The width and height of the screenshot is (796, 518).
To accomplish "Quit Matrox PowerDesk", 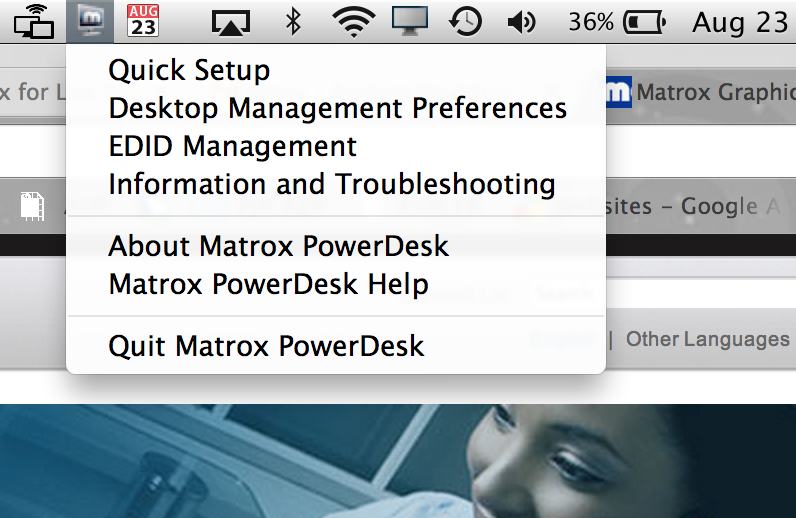I will (x=266, y=346).
